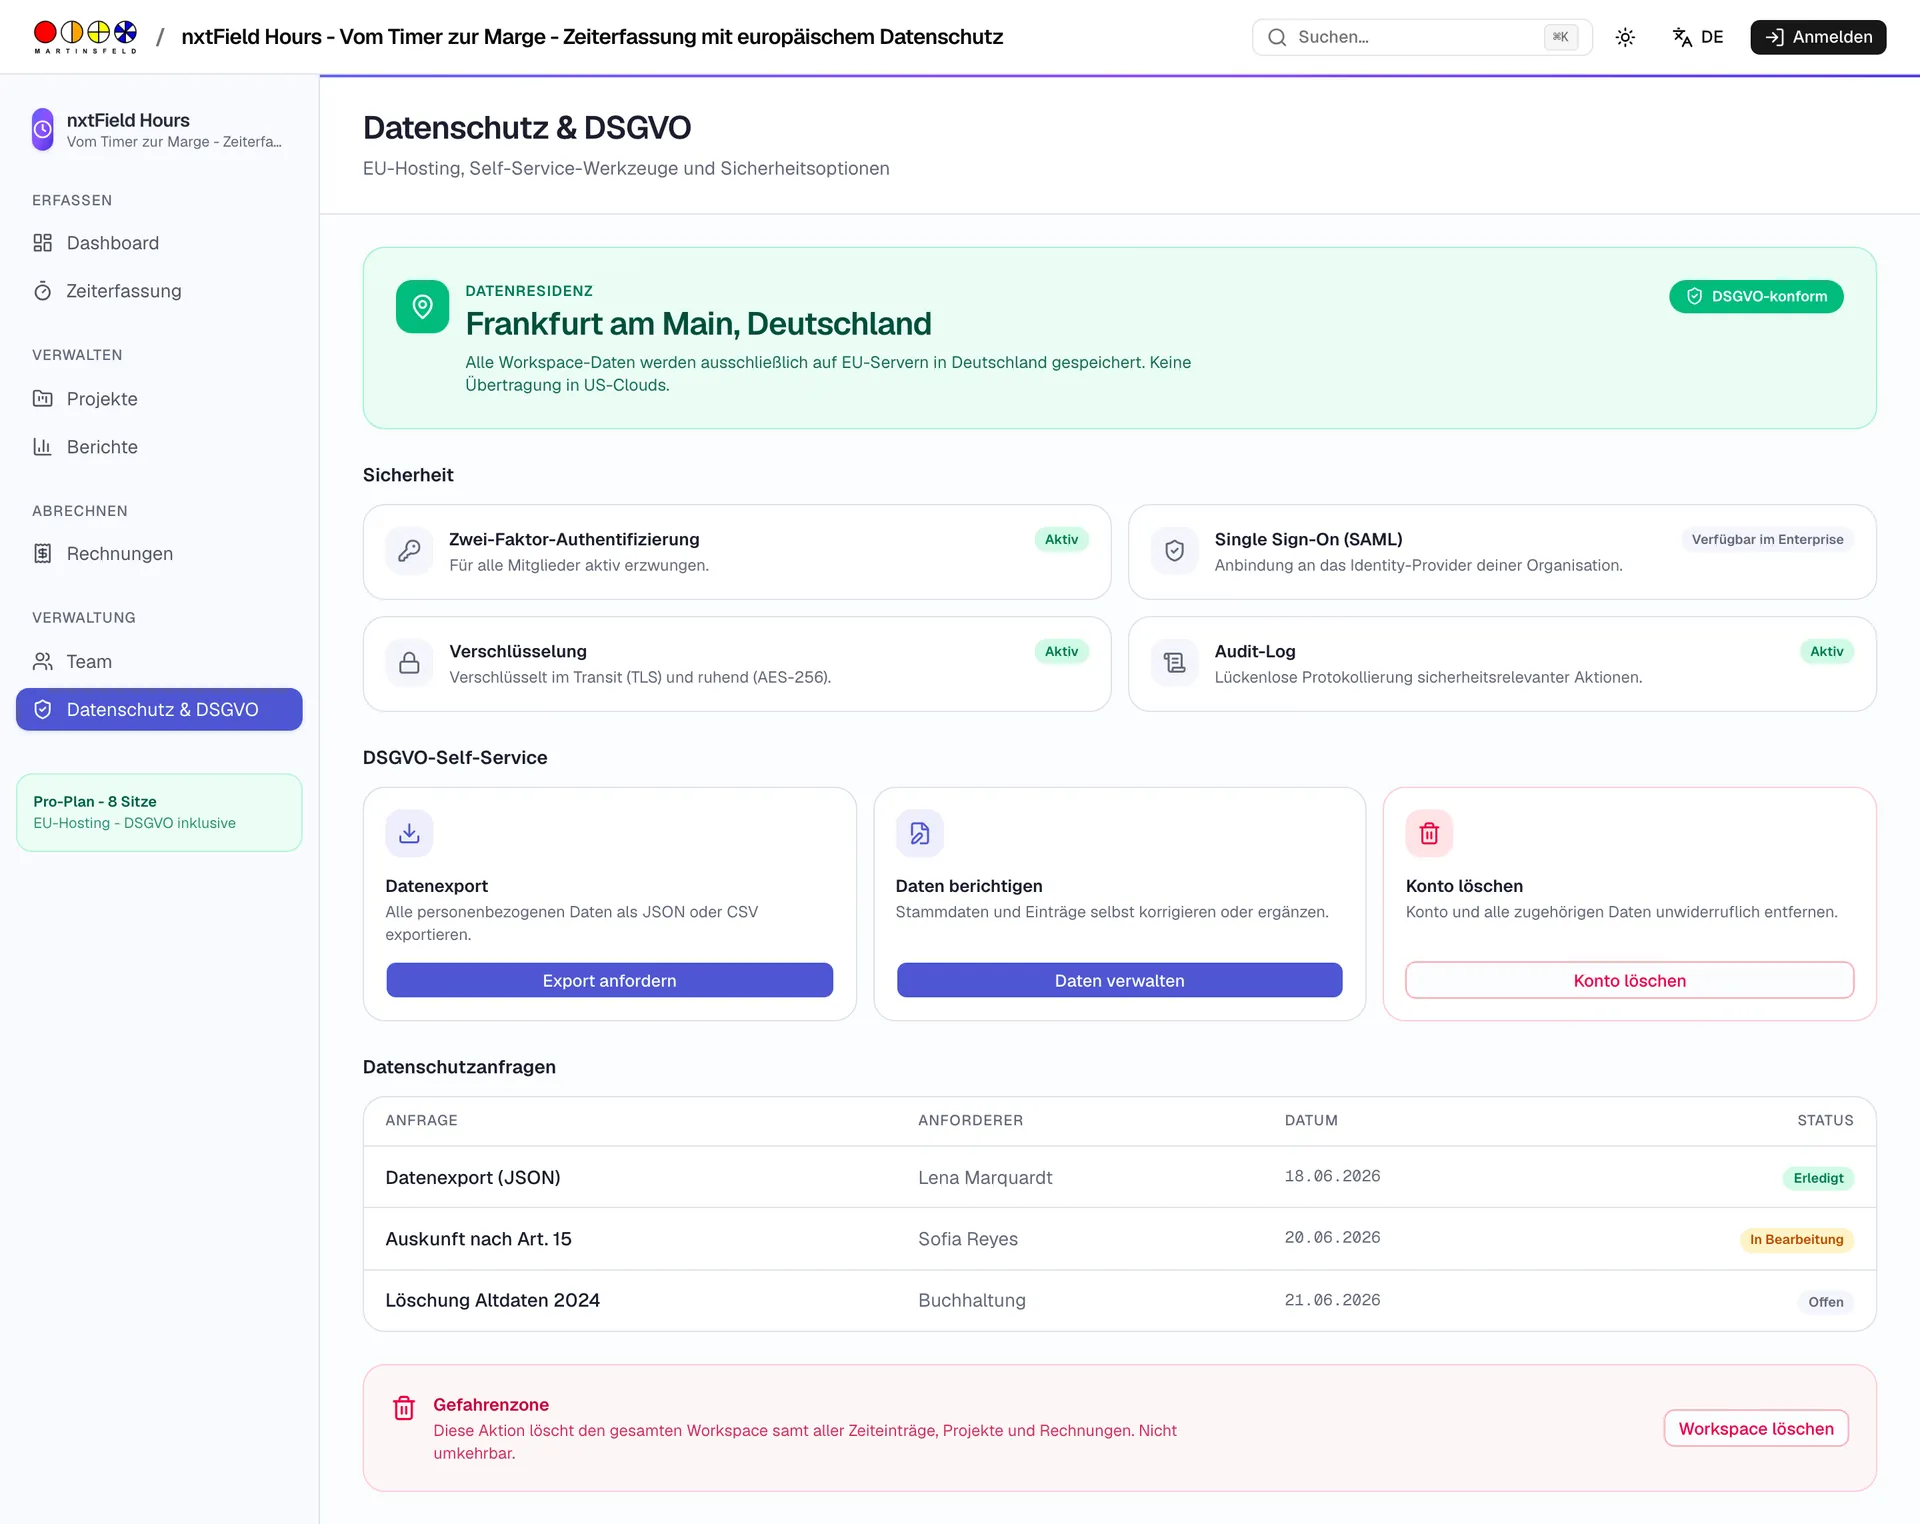
Task: Click the date 20.06.2026
Action: pos(1332,1238)
